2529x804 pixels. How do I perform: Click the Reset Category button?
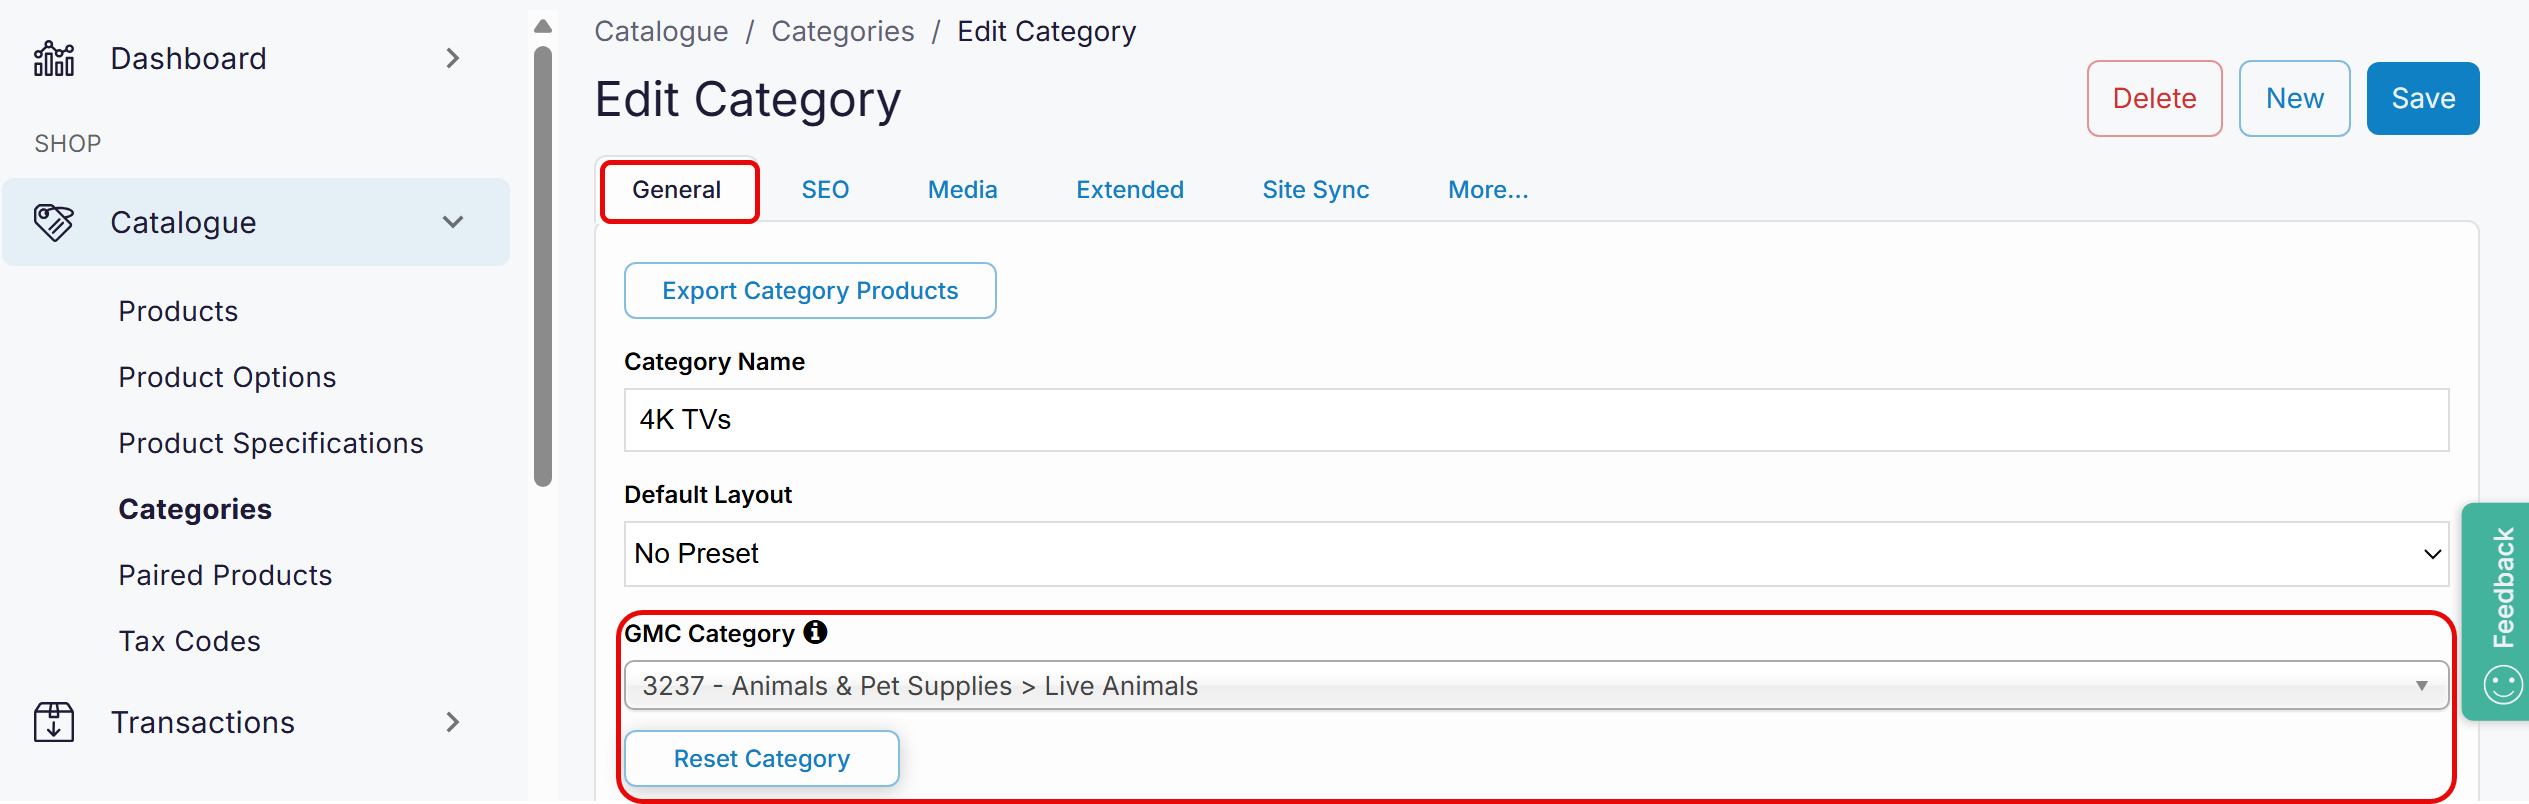[x=761, y=759]
